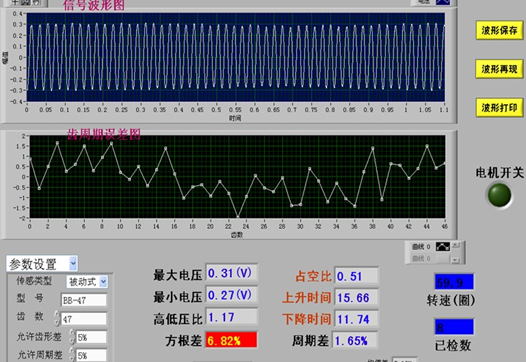
Task: Click the 波形再现 yellow button
Action: (499, 69)
